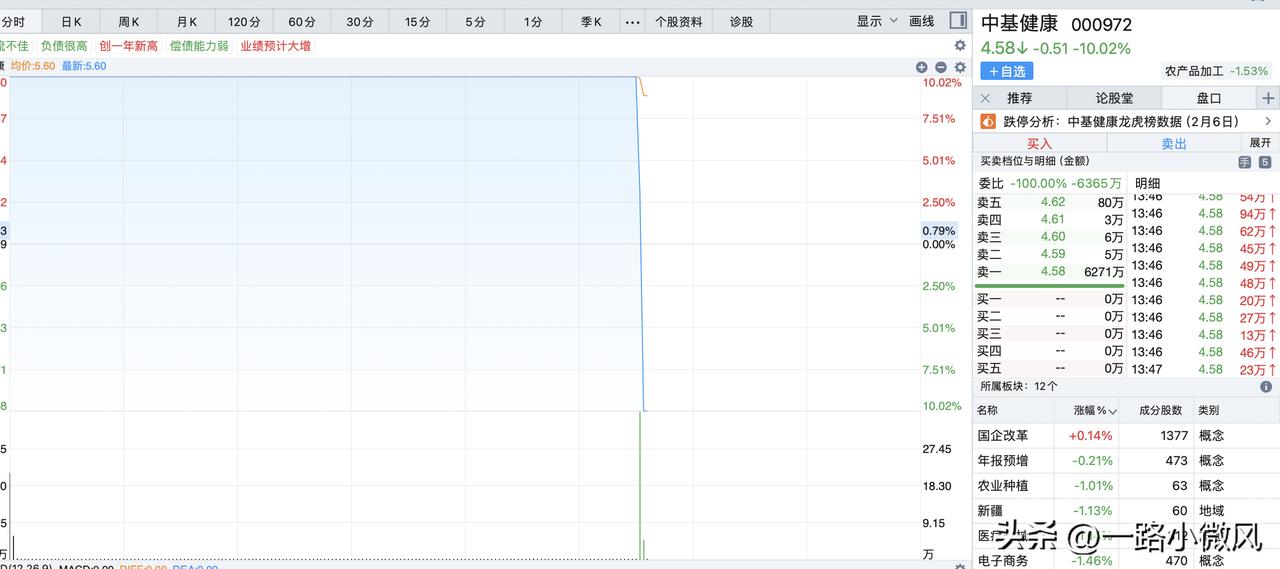
Task: Click the 偿债能力弱 tag
Action: (x=199, y=46)
